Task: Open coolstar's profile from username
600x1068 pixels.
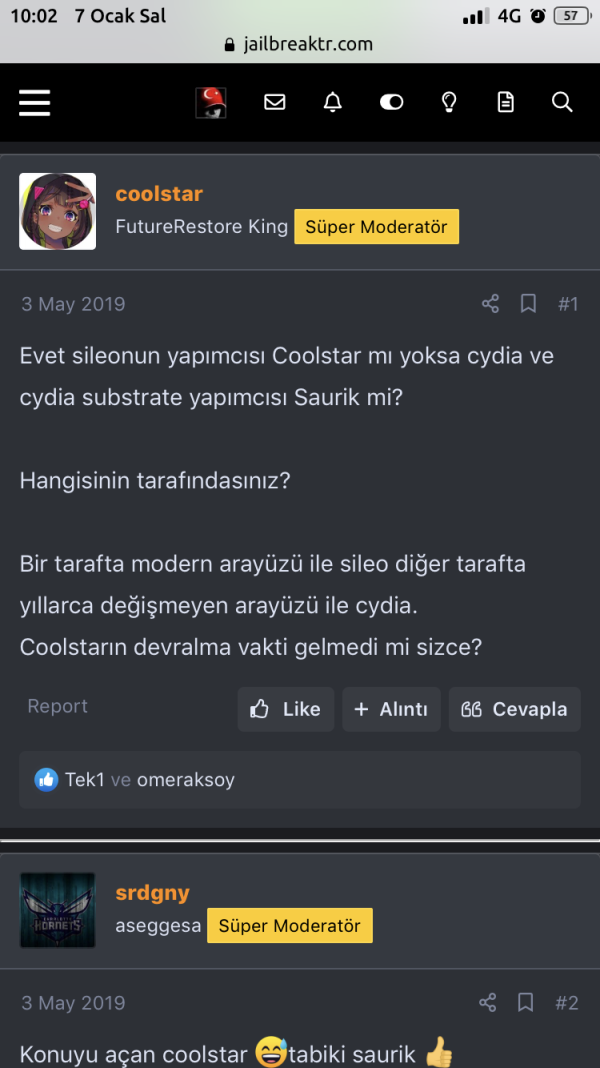Action: [158, 193]
